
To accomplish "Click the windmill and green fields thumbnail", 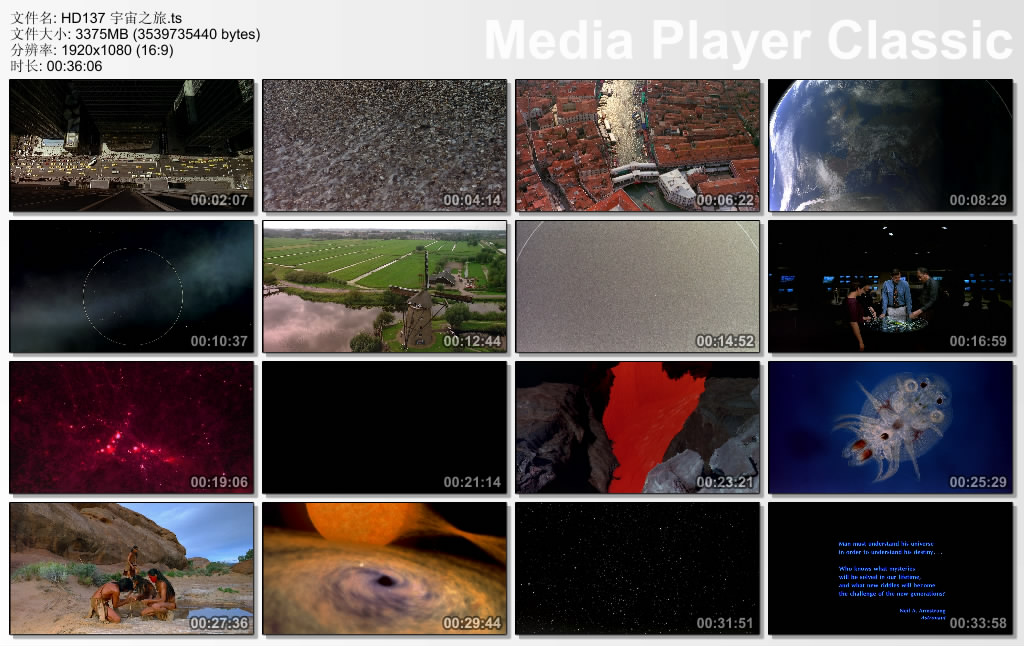I will 384,287.
